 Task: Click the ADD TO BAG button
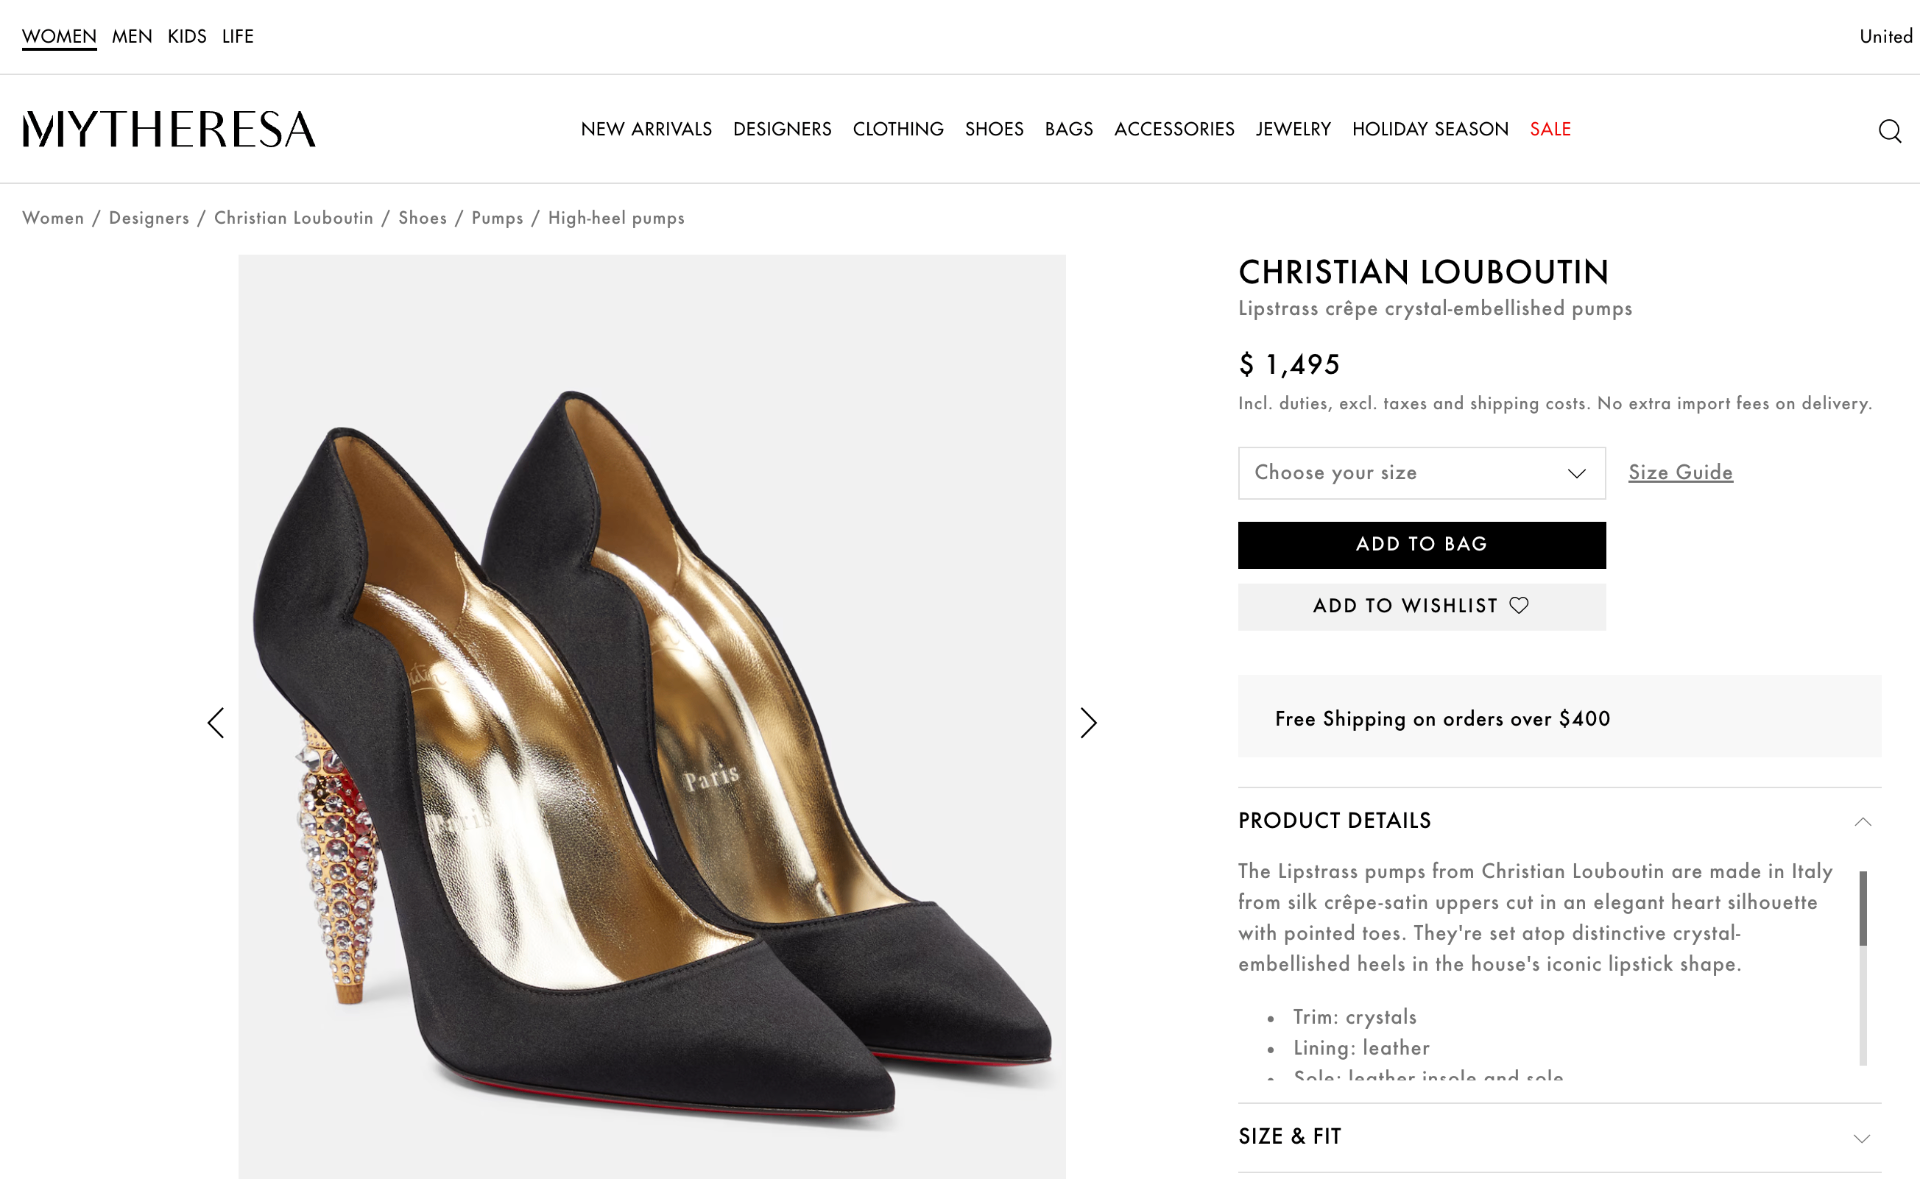pyautogui.click(x=1421, y=544)
